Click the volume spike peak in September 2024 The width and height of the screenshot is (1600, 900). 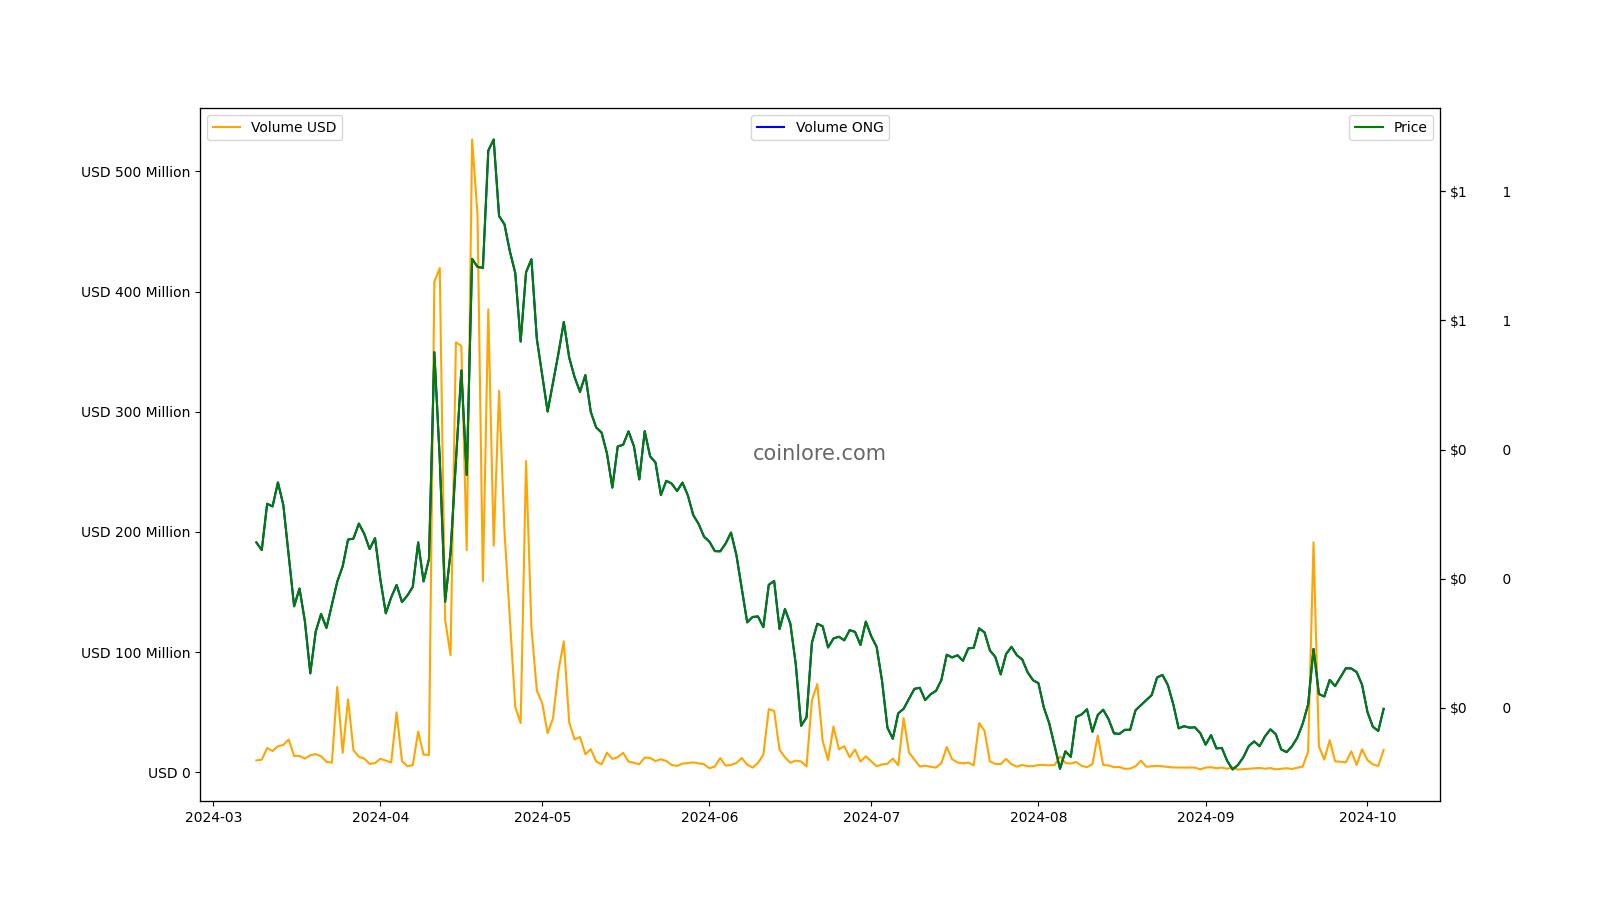point(1313,543)
